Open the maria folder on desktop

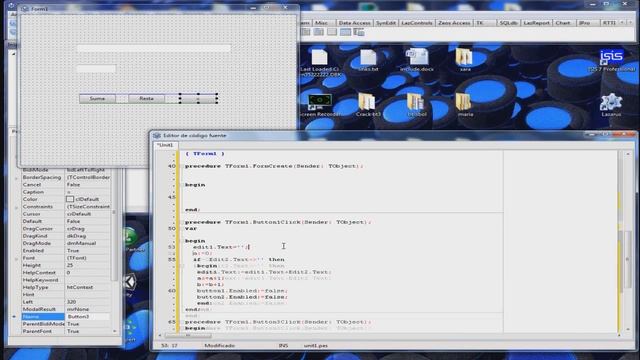[x=465, y=105]
